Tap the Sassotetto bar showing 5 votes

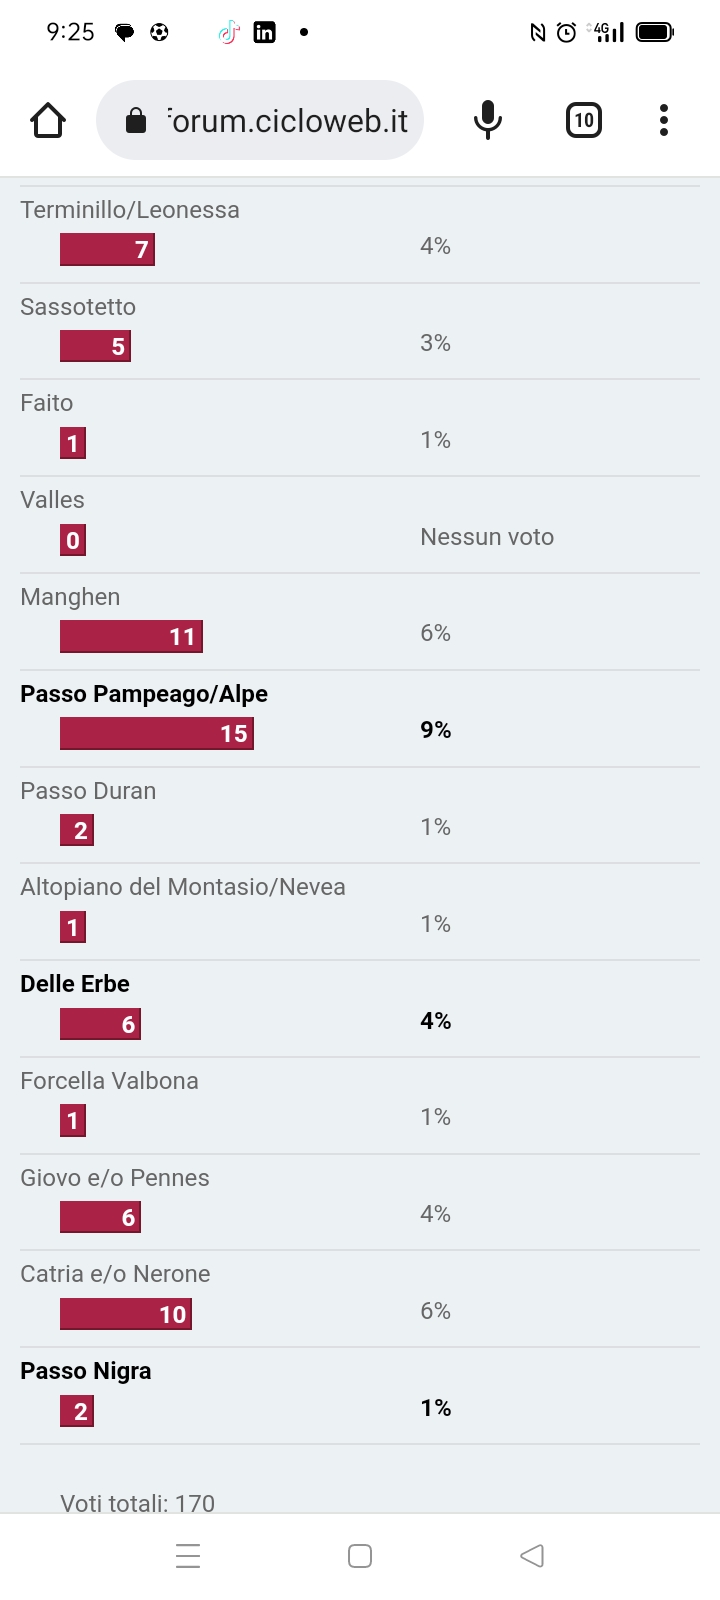(95, 347)
